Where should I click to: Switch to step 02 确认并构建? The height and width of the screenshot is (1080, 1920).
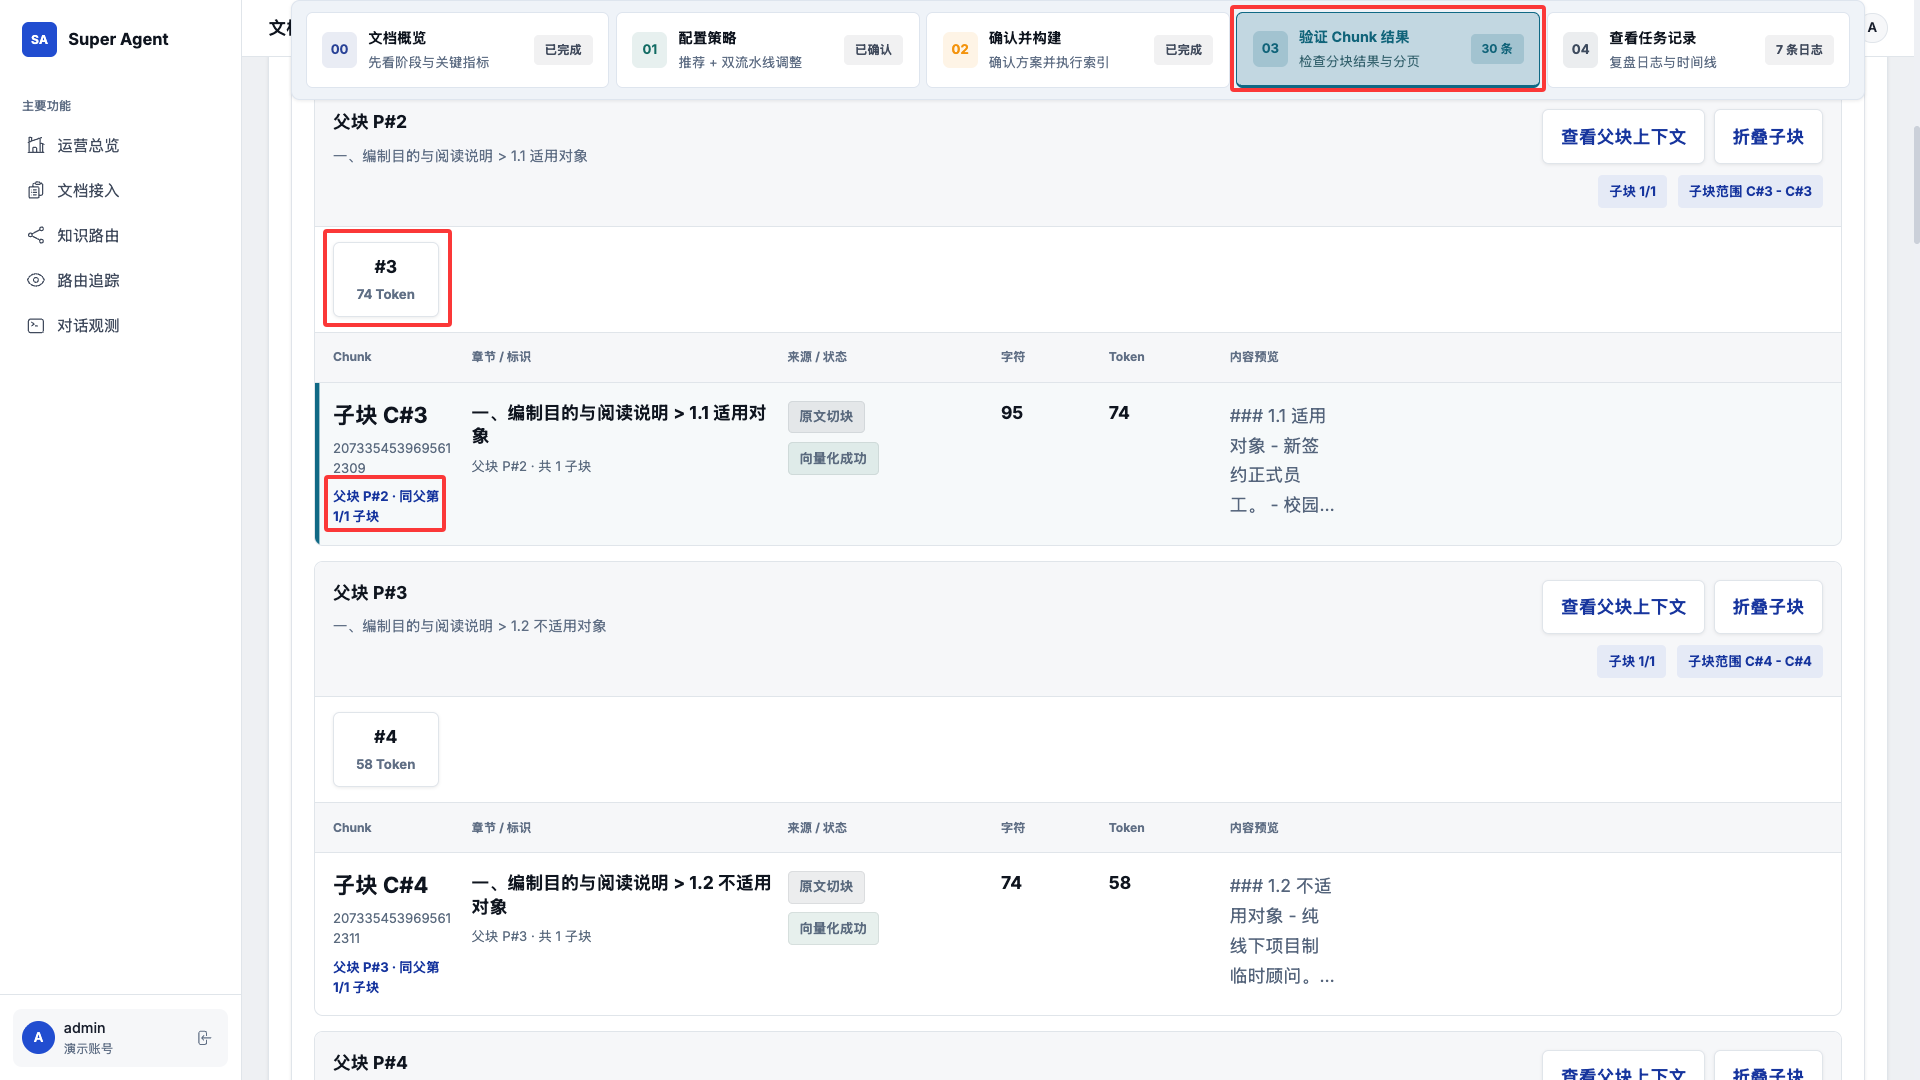[x=1077, y=50]
